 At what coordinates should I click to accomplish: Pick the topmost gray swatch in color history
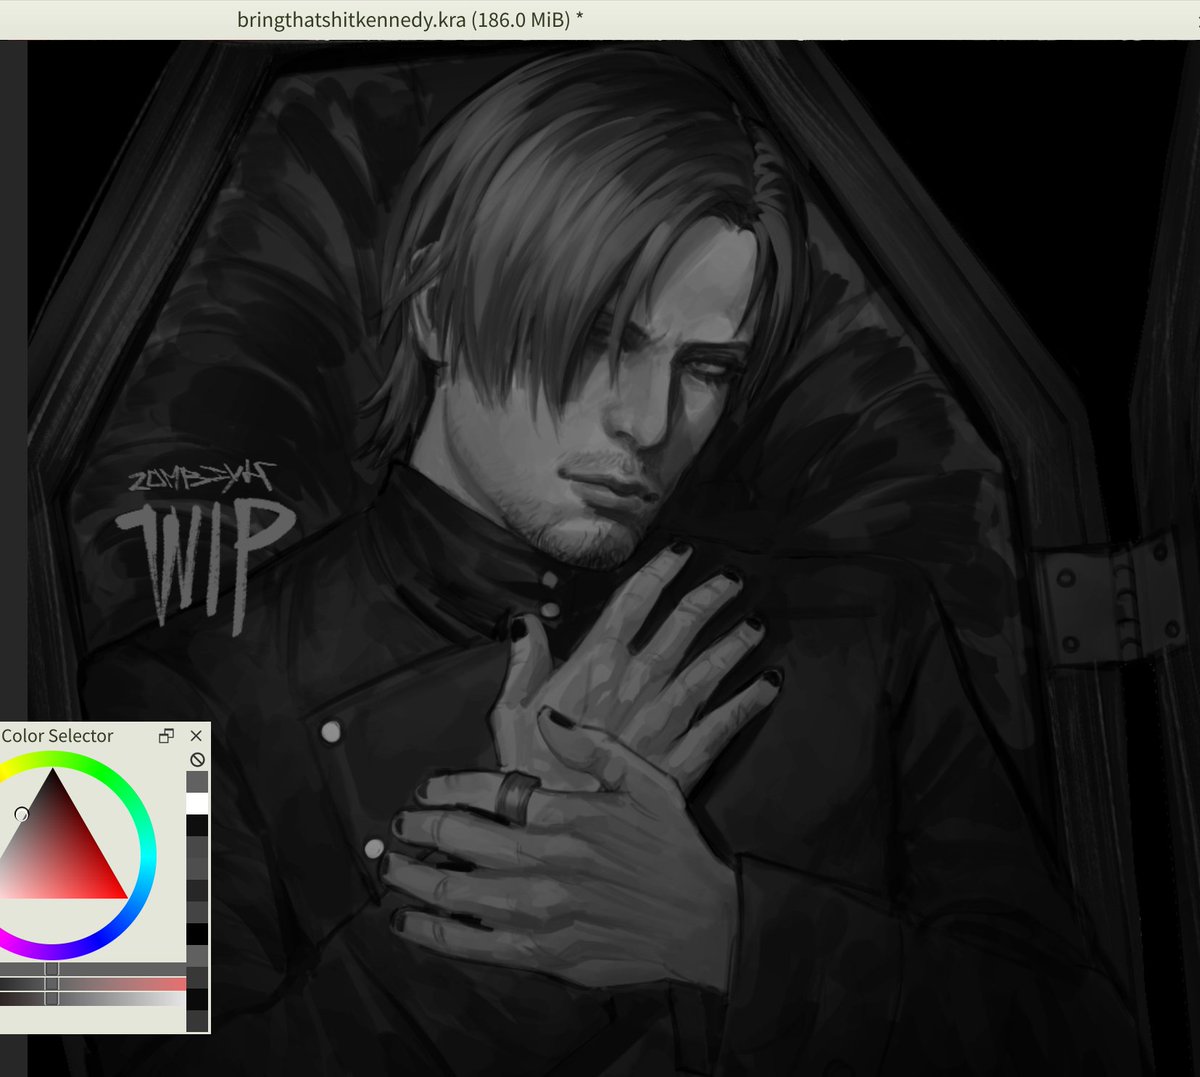197,781
